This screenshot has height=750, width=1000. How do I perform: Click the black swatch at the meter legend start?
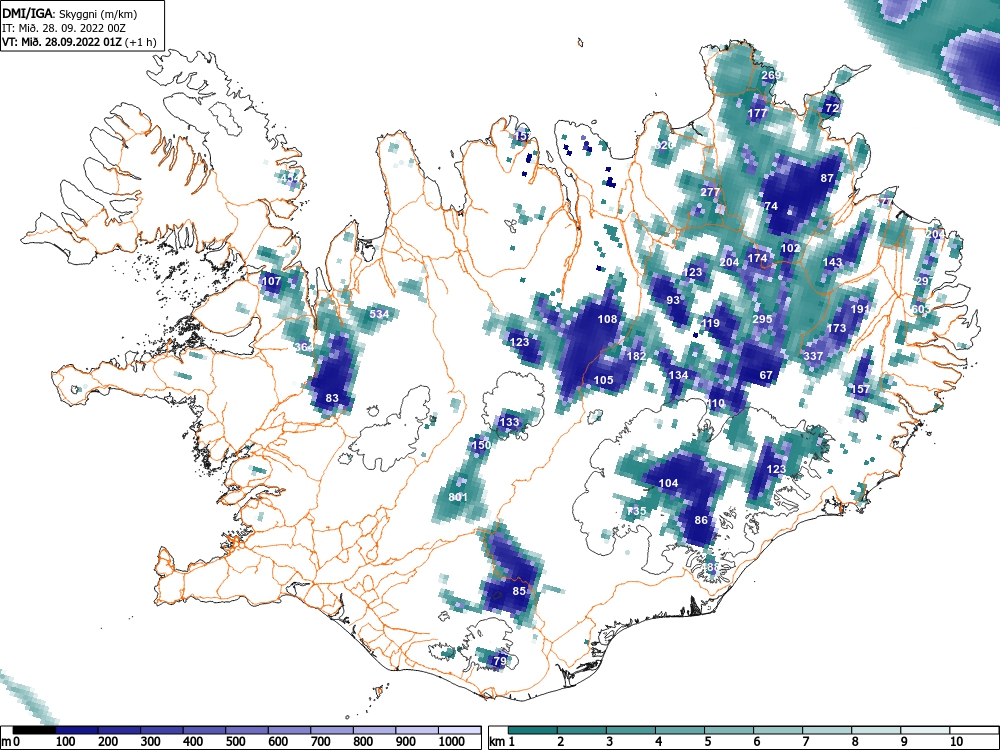coord(34,730)
